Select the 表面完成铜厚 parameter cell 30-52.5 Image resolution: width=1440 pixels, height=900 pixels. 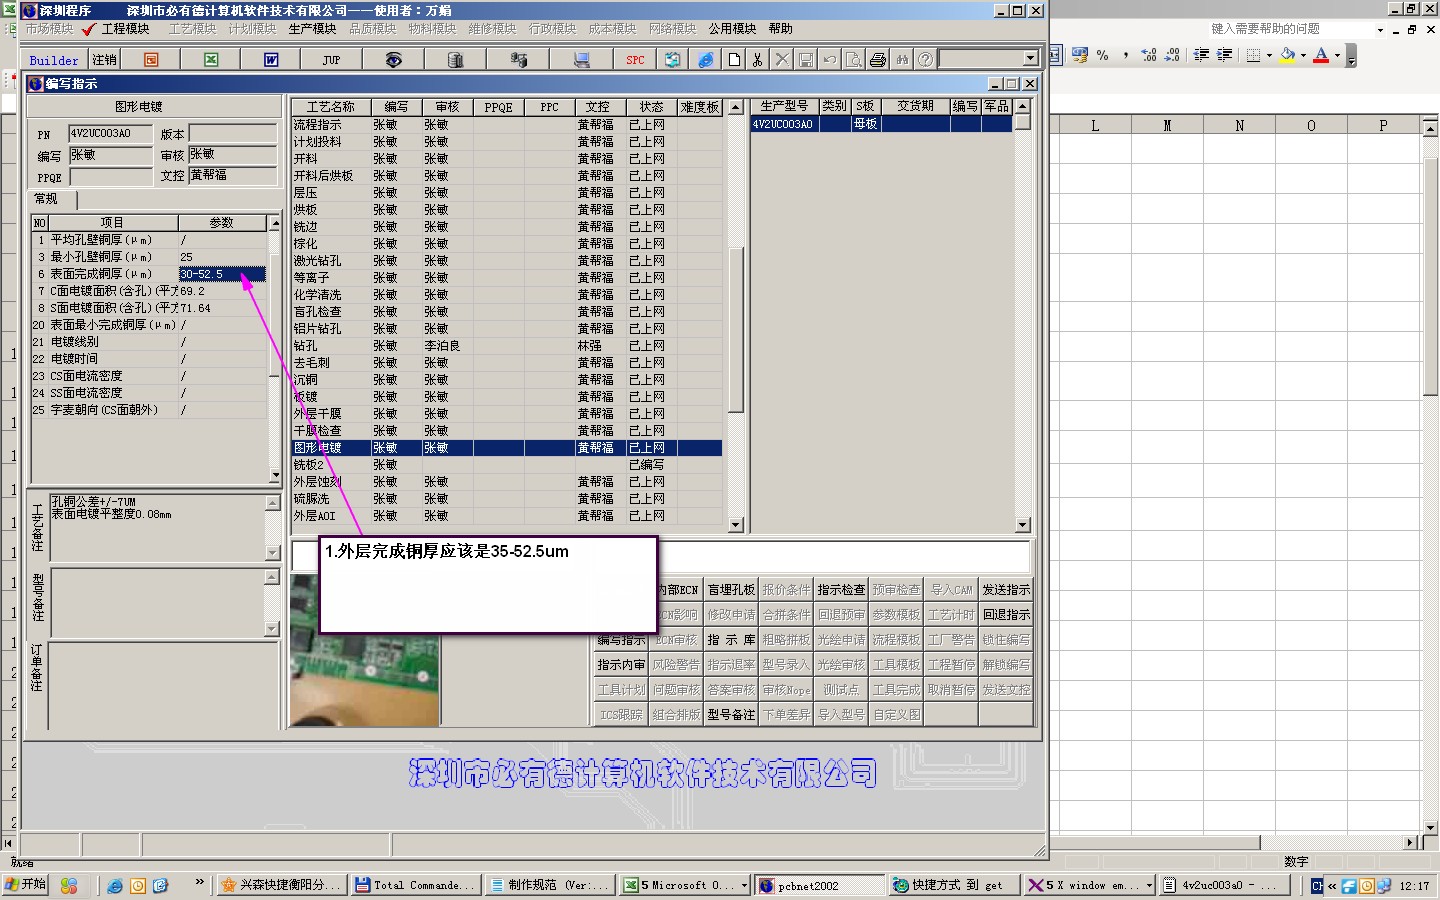click(x=222, y=274)
